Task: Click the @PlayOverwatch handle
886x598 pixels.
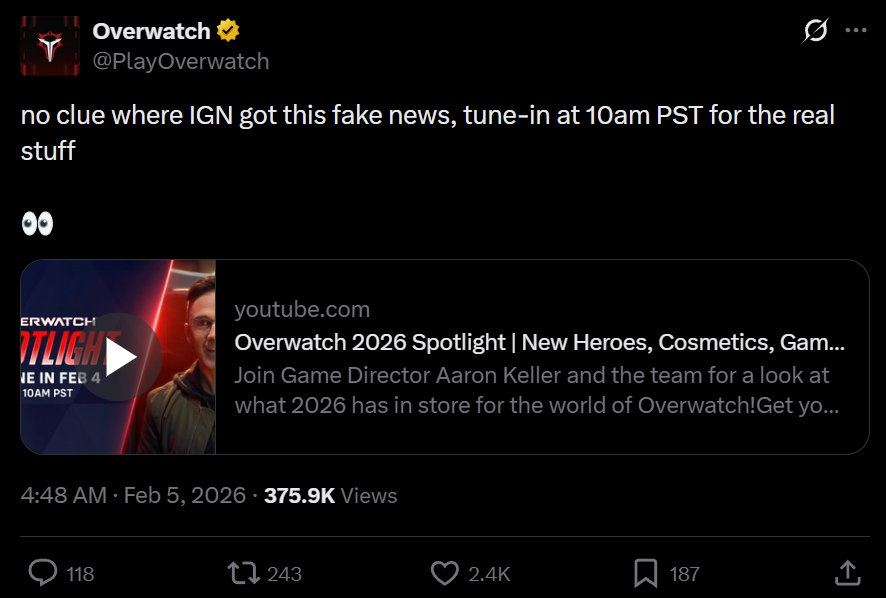Action: 181,61
